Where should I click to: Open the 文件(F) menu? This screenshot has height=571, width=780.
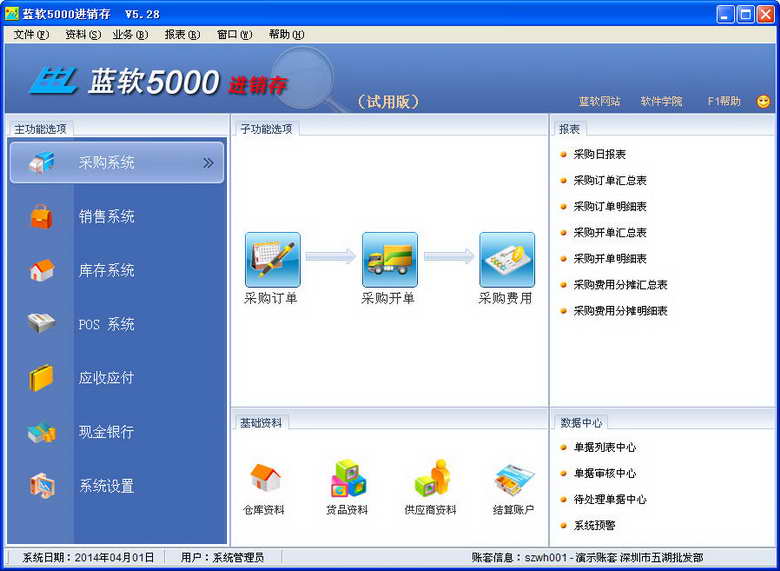[x=31, y=35]
